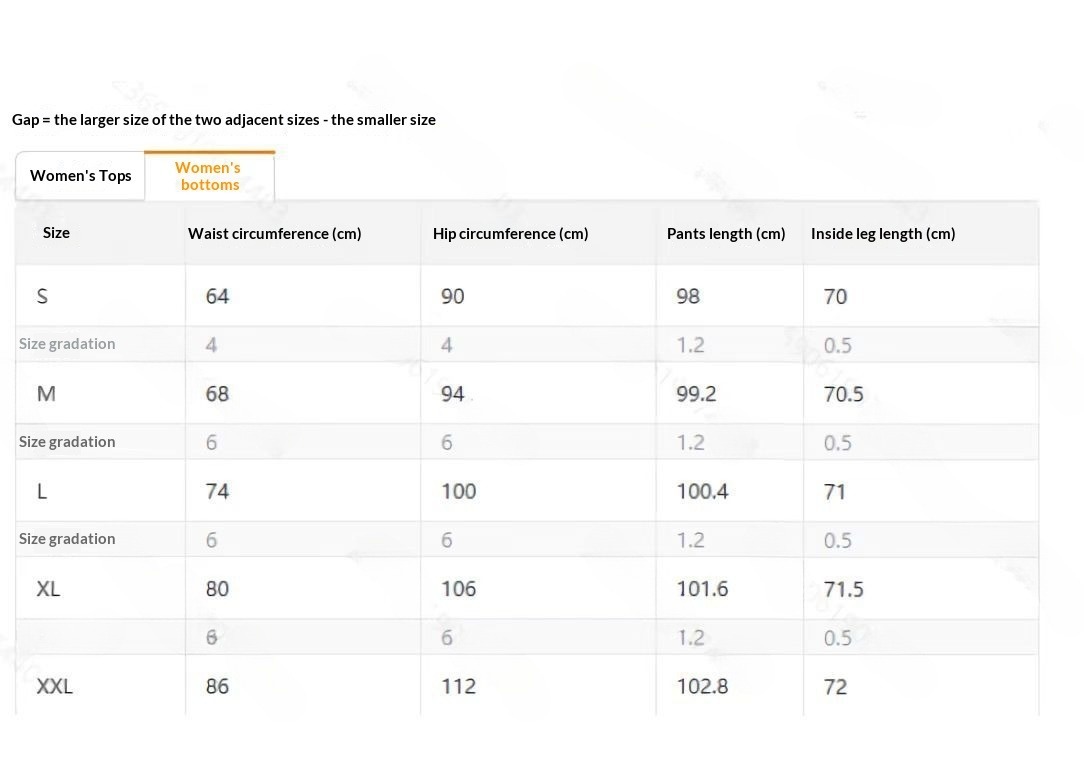
Task: Select the Pants length (cm) column header
Action: pyautogui.click(x=726, y=233)
